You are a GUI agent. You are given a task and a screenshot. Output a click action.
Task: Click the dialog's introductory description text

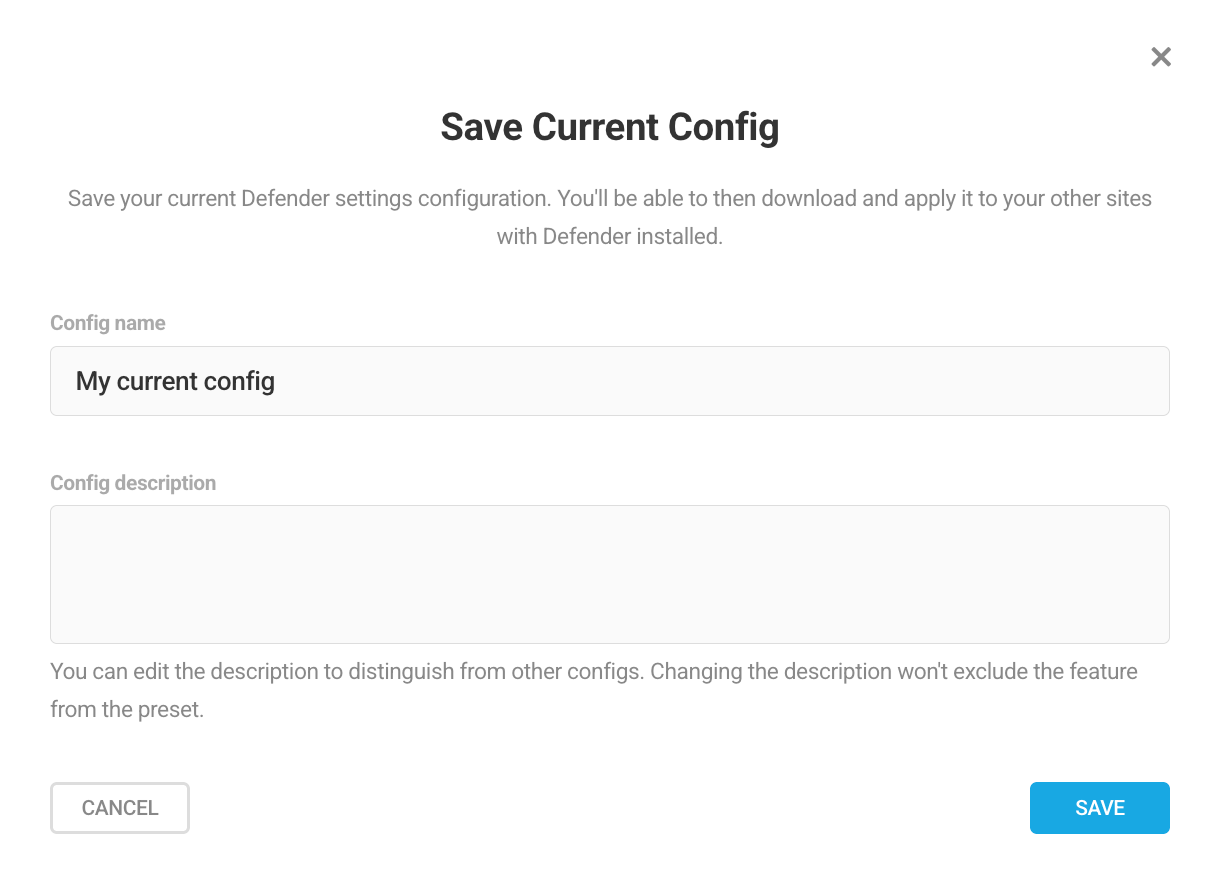610,217
